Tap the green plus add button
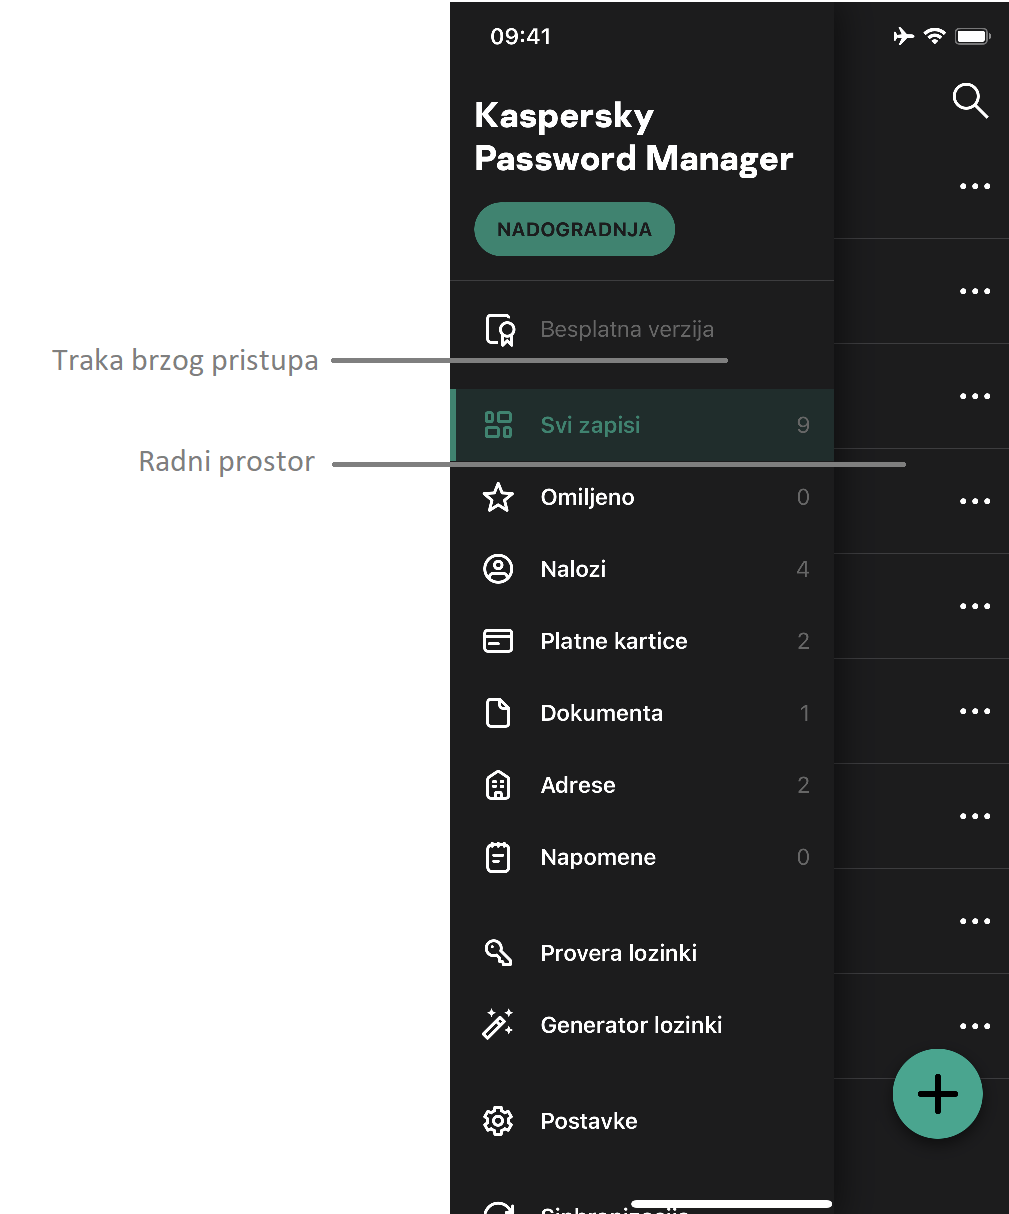 (x=937, y=1094)
